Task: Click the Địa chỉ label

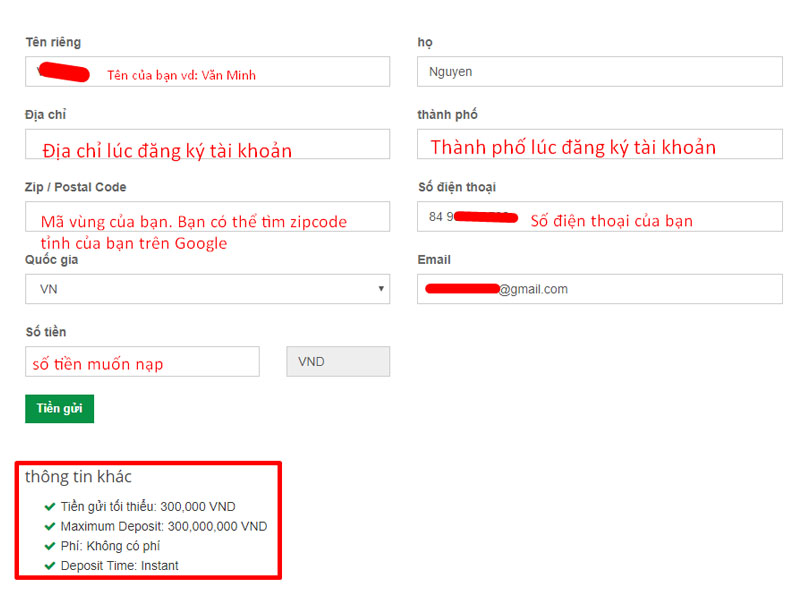Action: pyautogui.click(x=45, y=115)
